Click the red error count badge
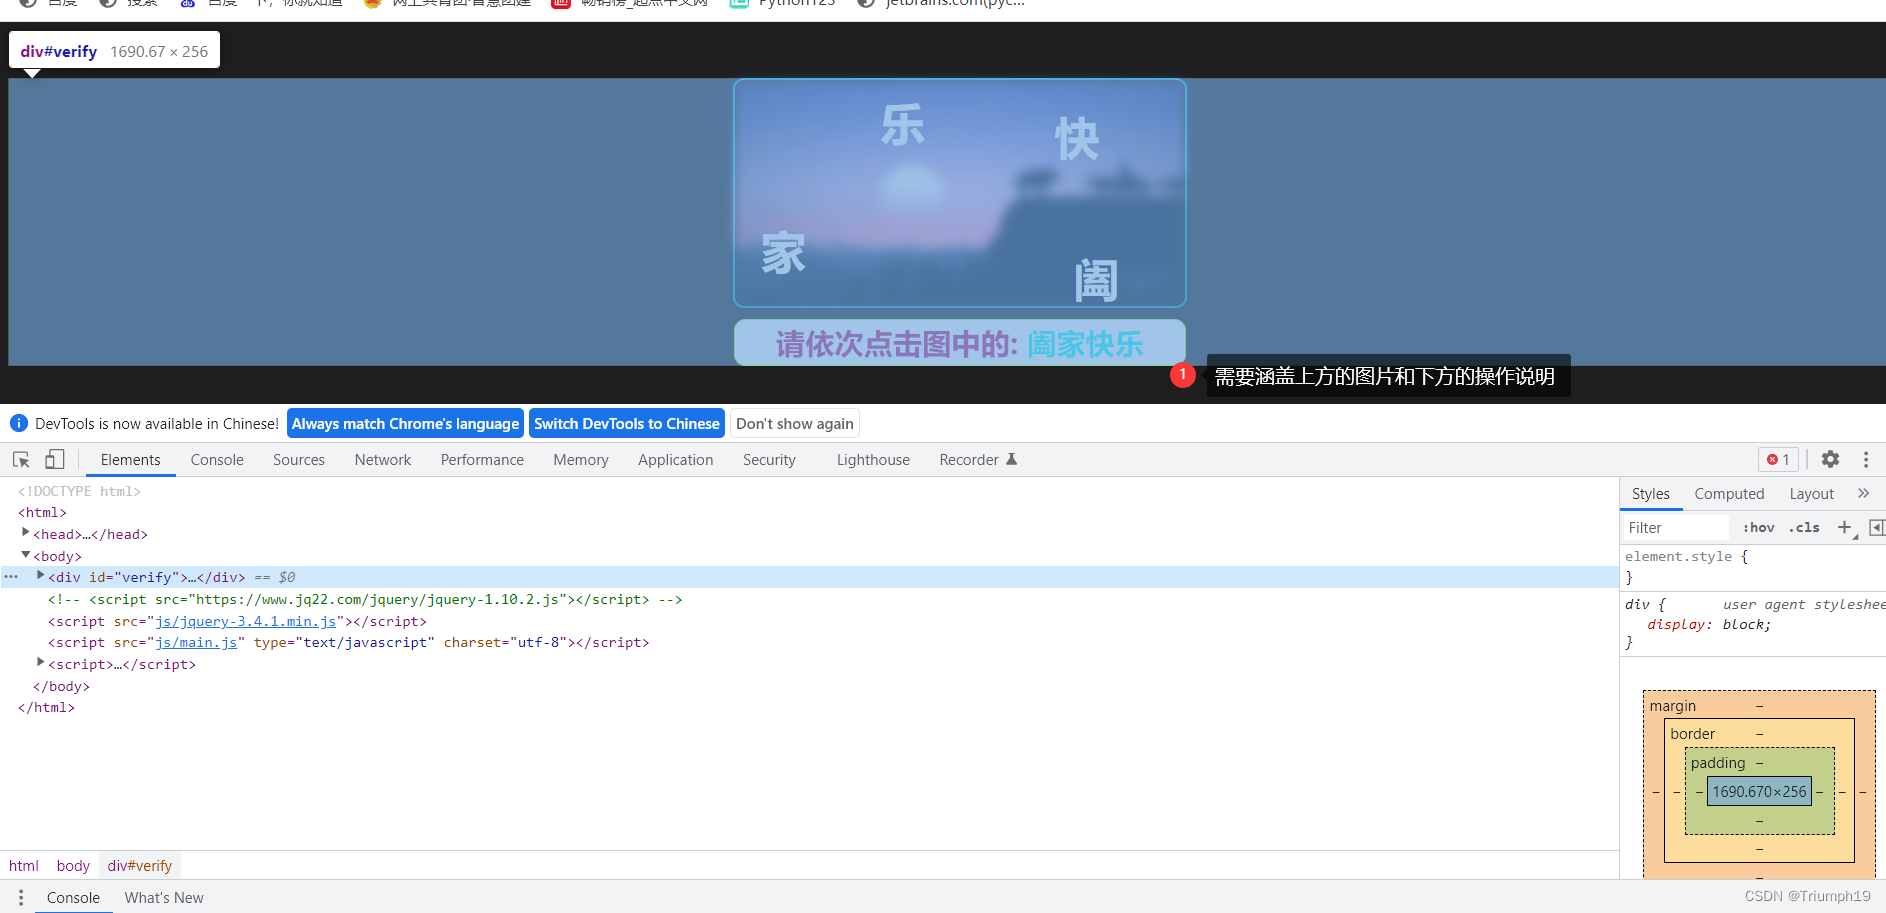 click(x=1779, y=459)
